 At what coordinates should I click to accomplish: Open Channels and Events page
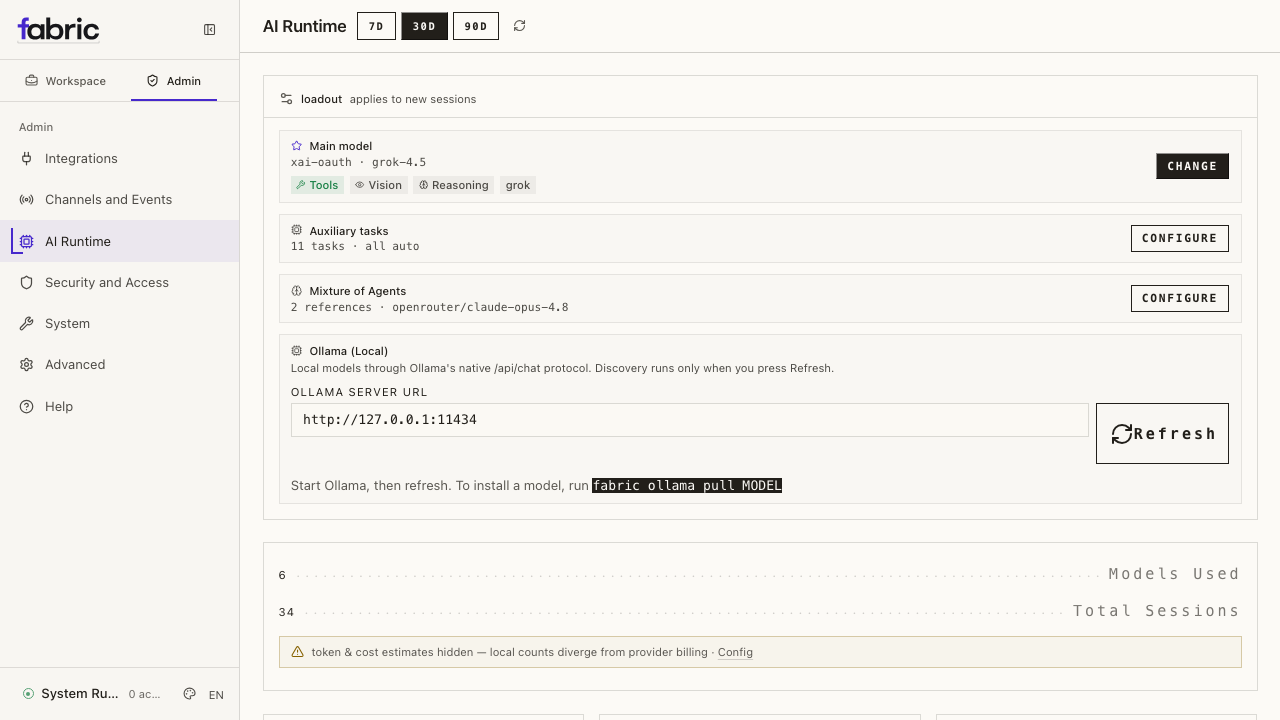(119, 200)
